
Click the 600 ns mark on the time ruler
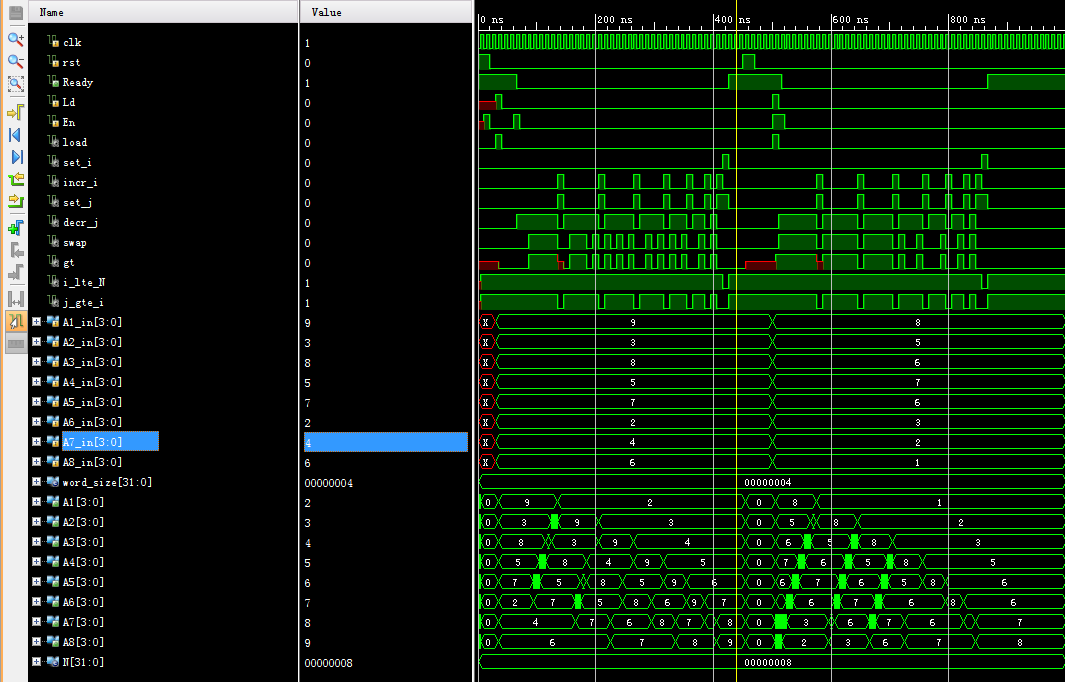pos(832,20)
